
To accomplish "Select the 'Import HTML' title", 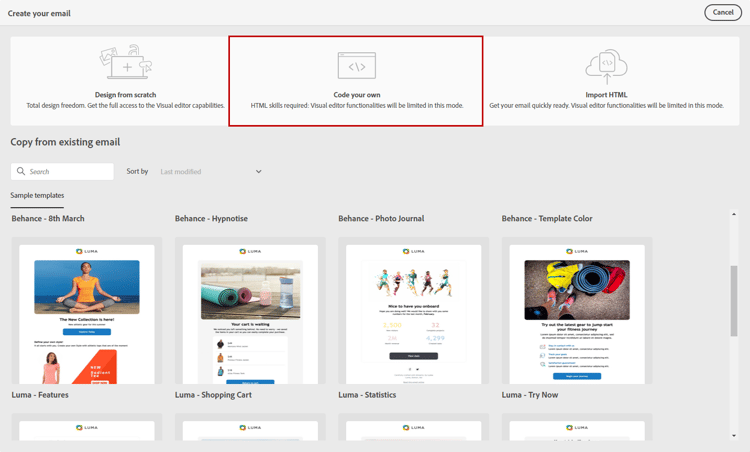I will click(x=606, y=95).
